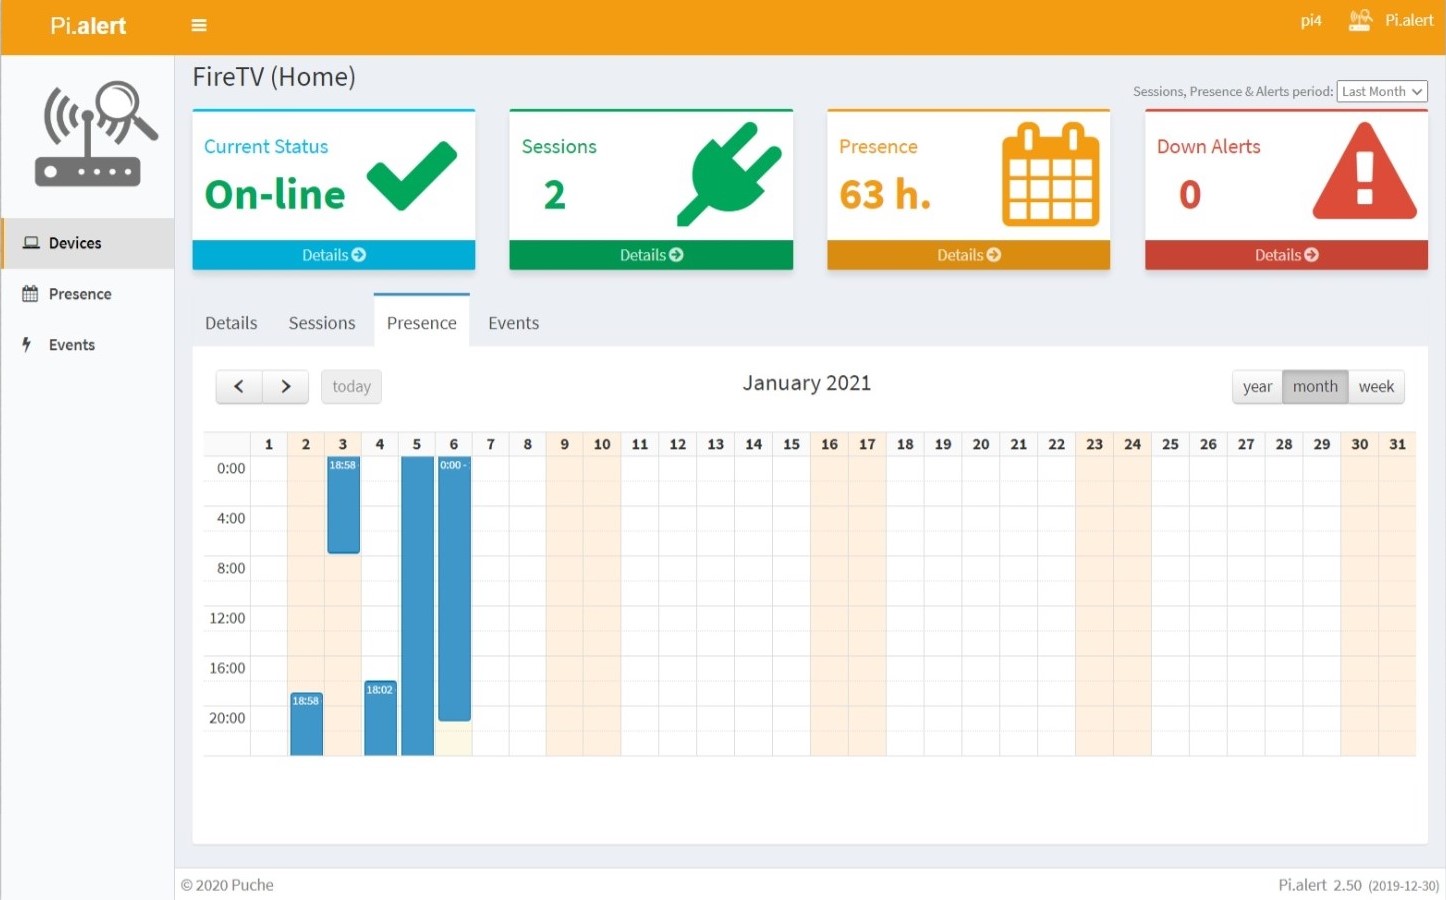Click the today button

(351, 386)
